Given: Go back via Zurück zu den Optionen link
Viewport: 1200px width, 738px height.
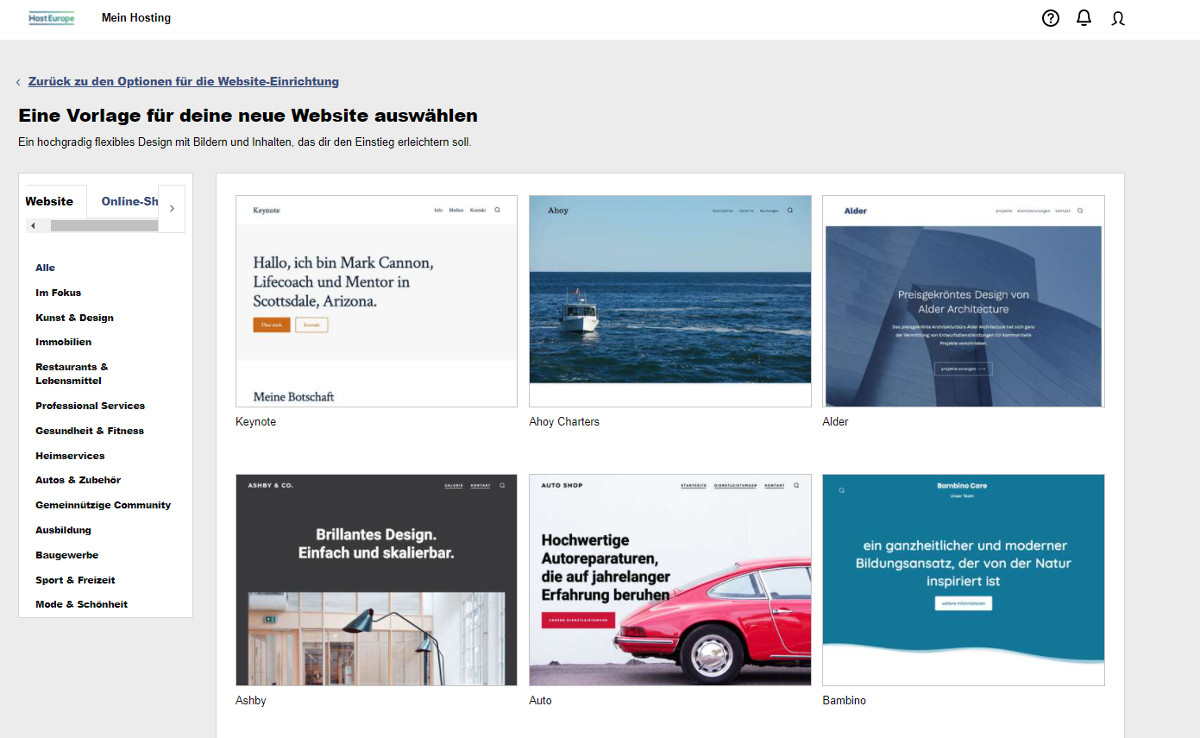Looking at the screenshot, I should tap(184, 82).
